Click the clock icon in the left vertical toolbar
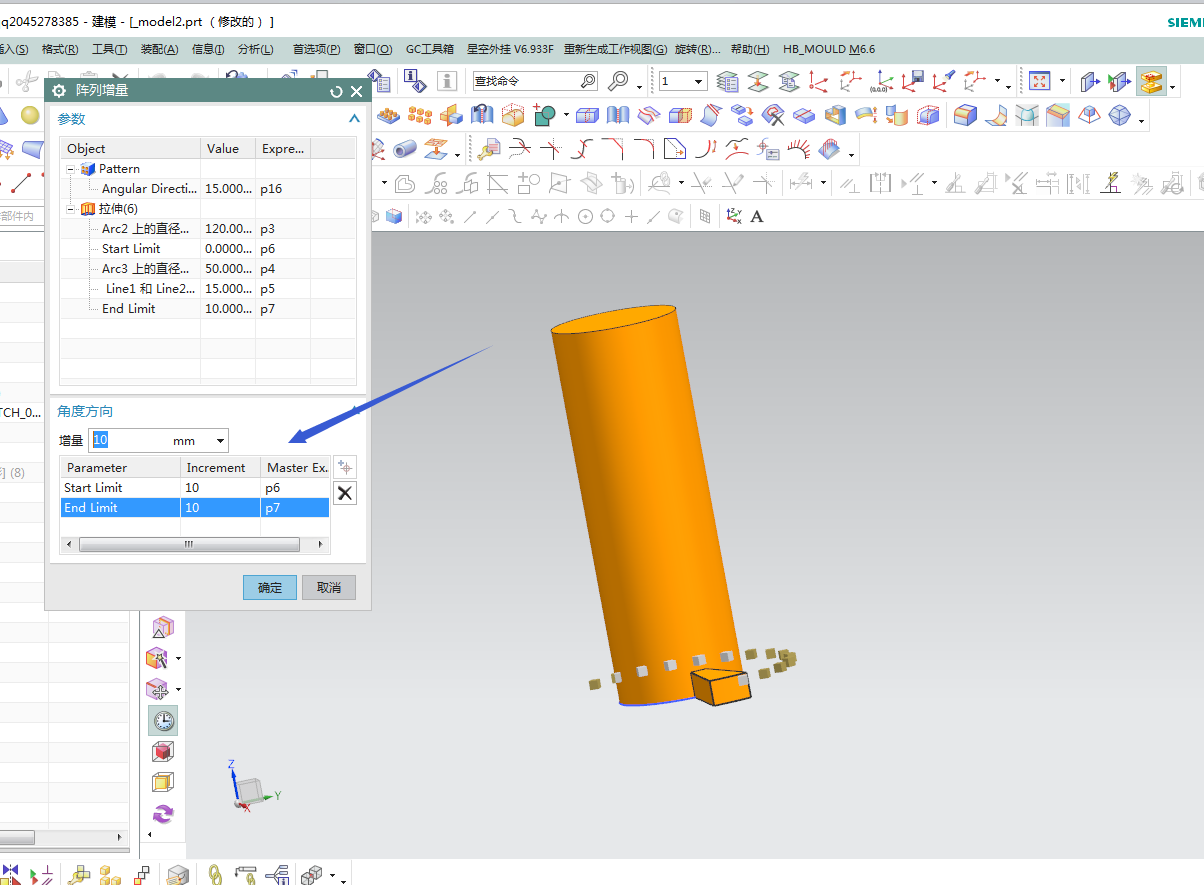1204x885 pixels. (x=163, y=720)
